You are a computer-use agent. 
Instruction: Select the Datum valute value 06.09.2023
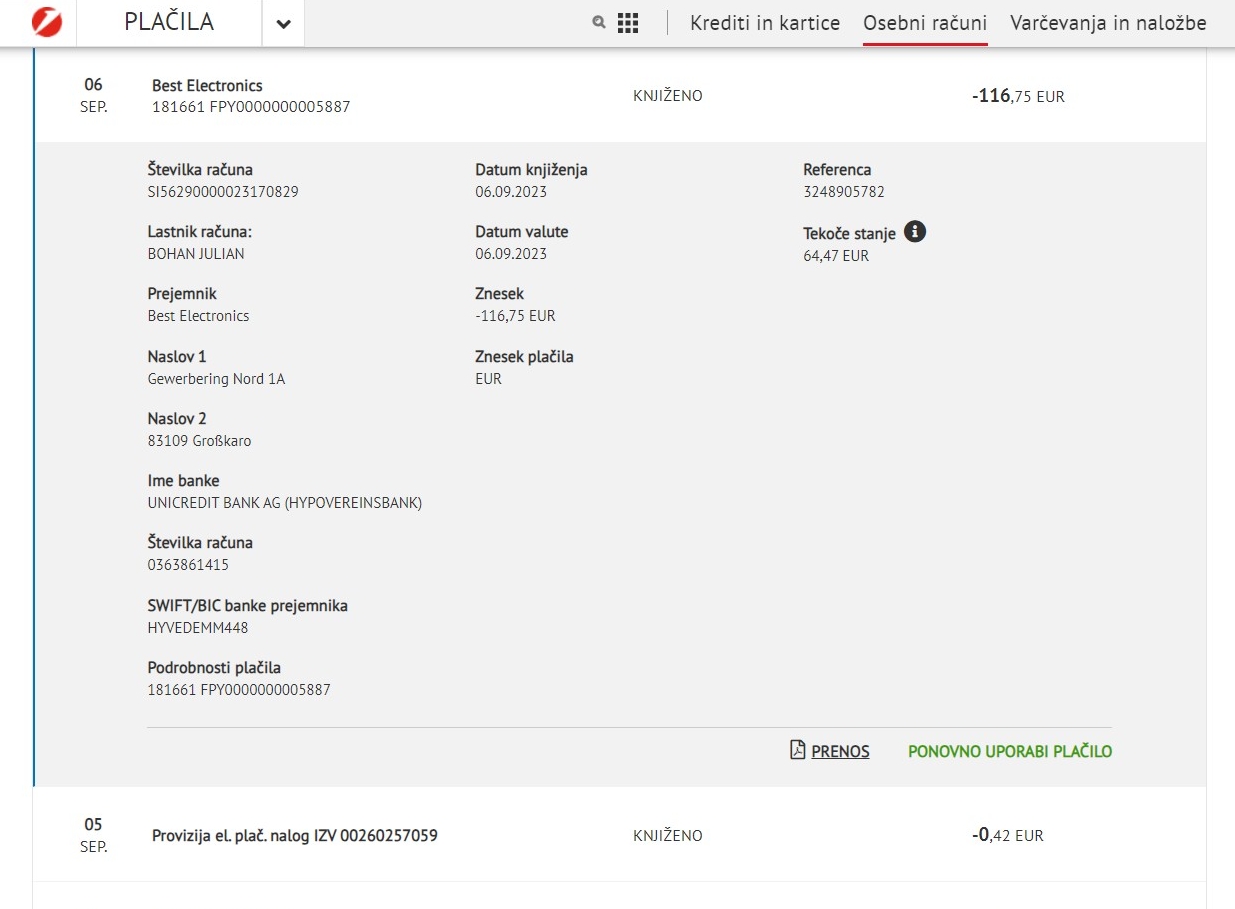click(511, 254)
